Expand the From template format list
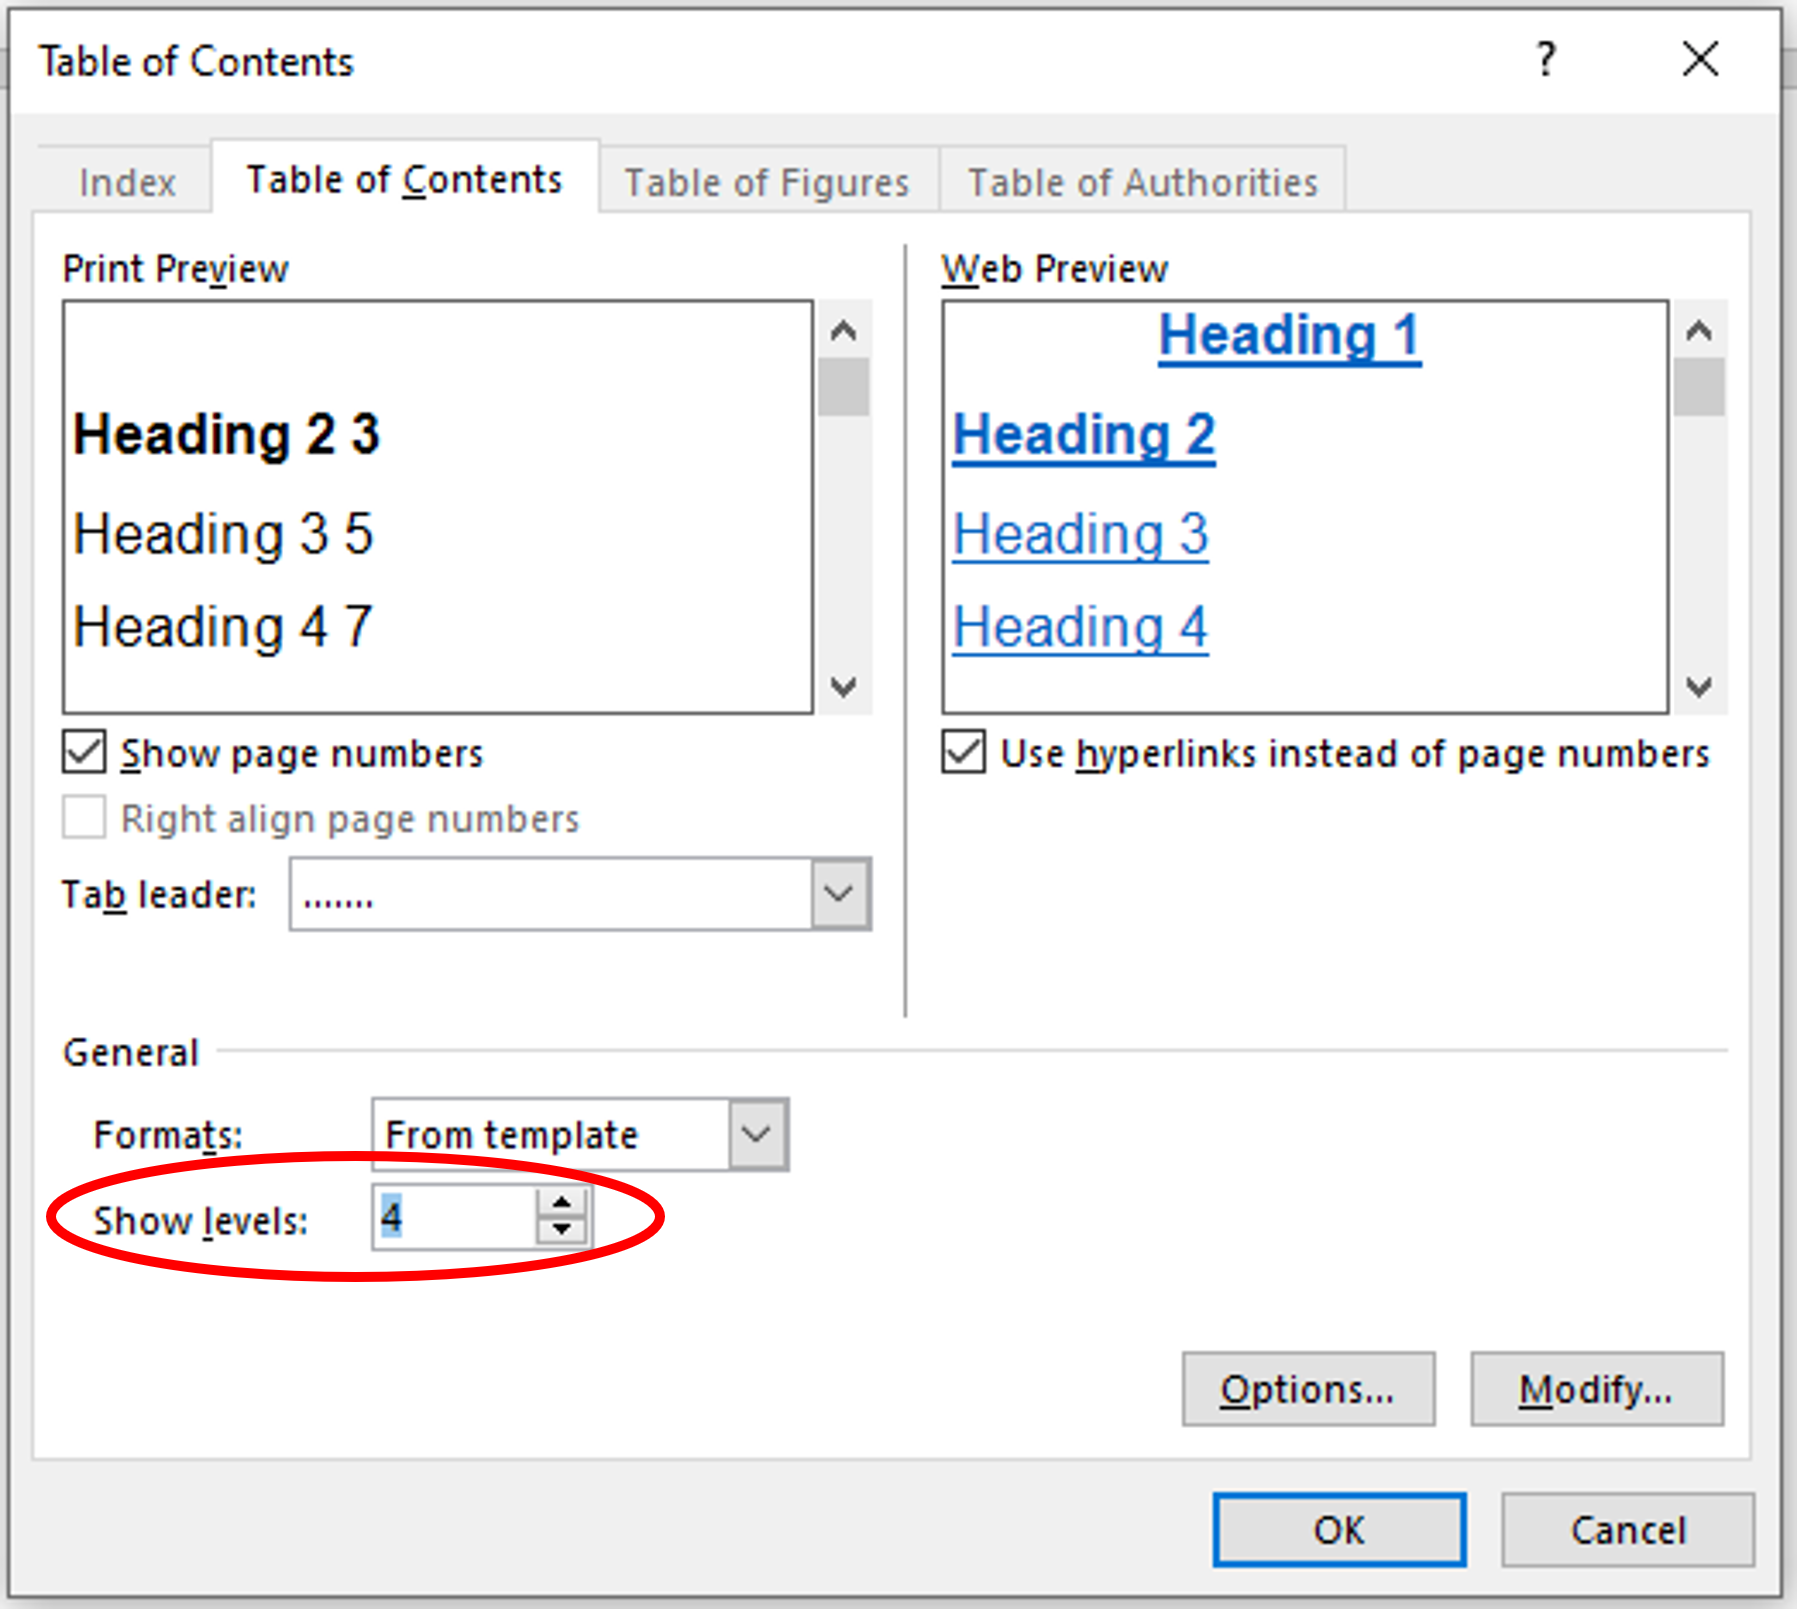This screenshot has width=1797, height=1609. click(757, 1134)
